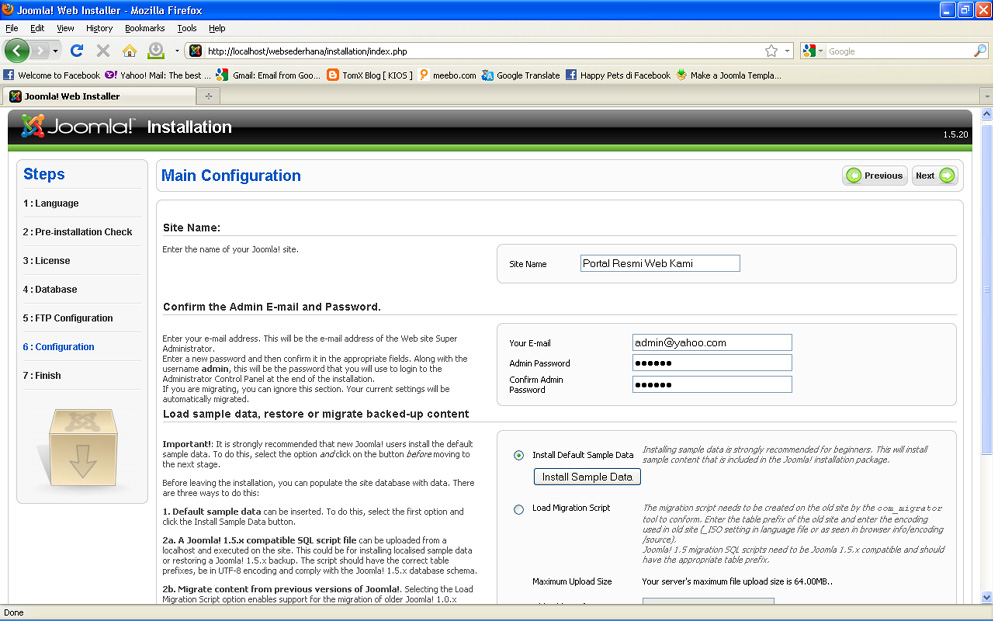Go back with the browser Back arrow
993x621 pixels.
(x=17, y=51)
